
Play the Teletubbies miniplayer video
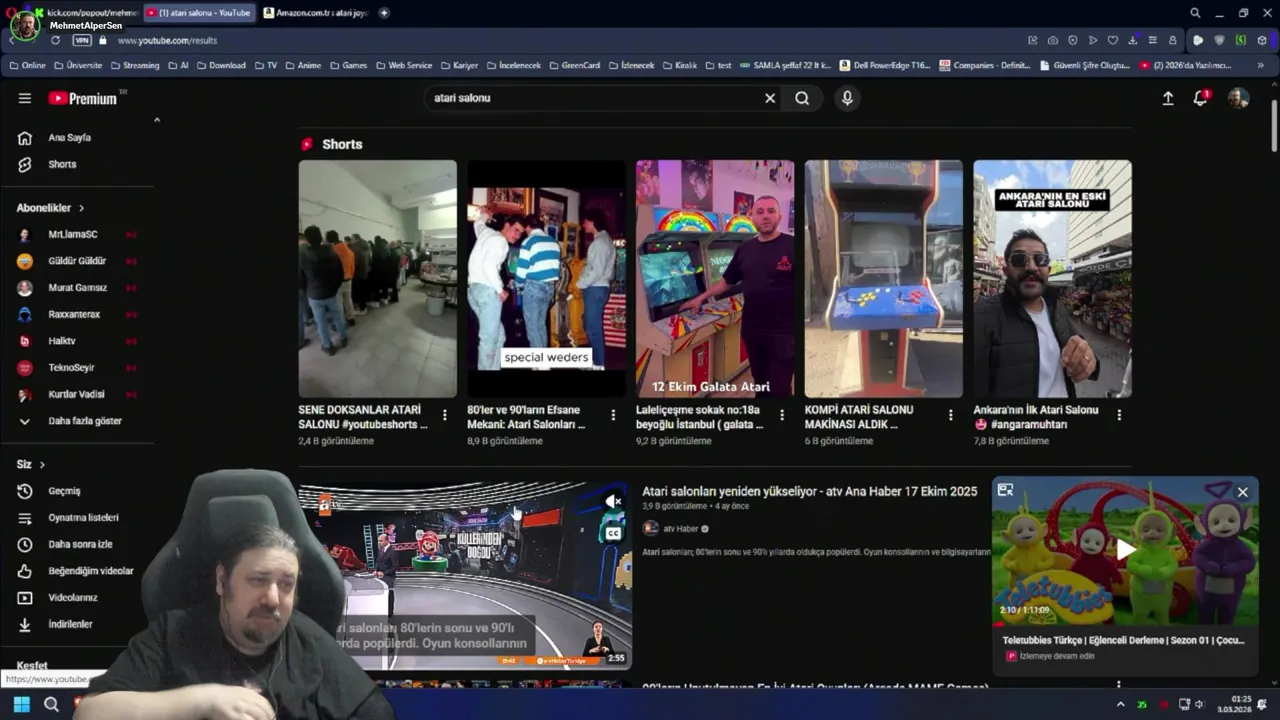point(1126,549)
